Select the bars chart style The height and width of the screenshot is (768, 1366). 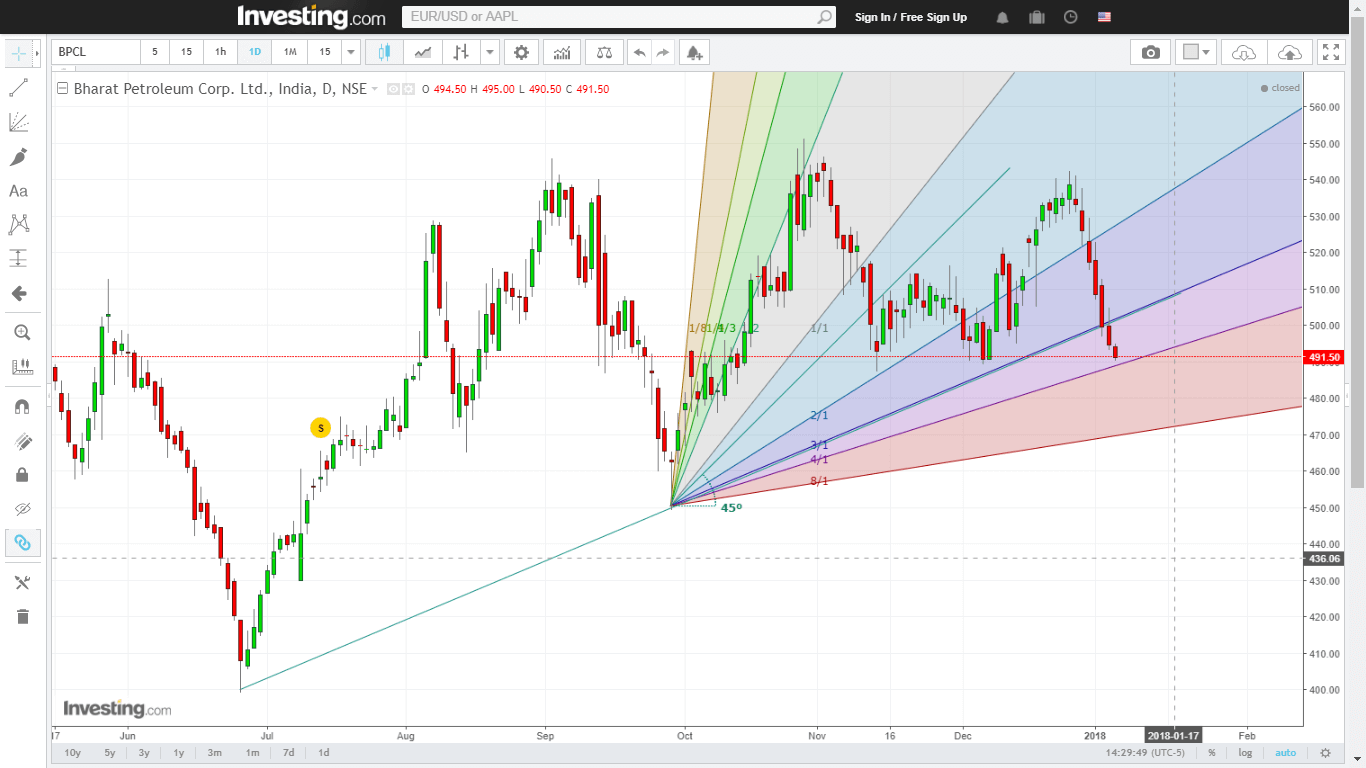click(461, 52)
